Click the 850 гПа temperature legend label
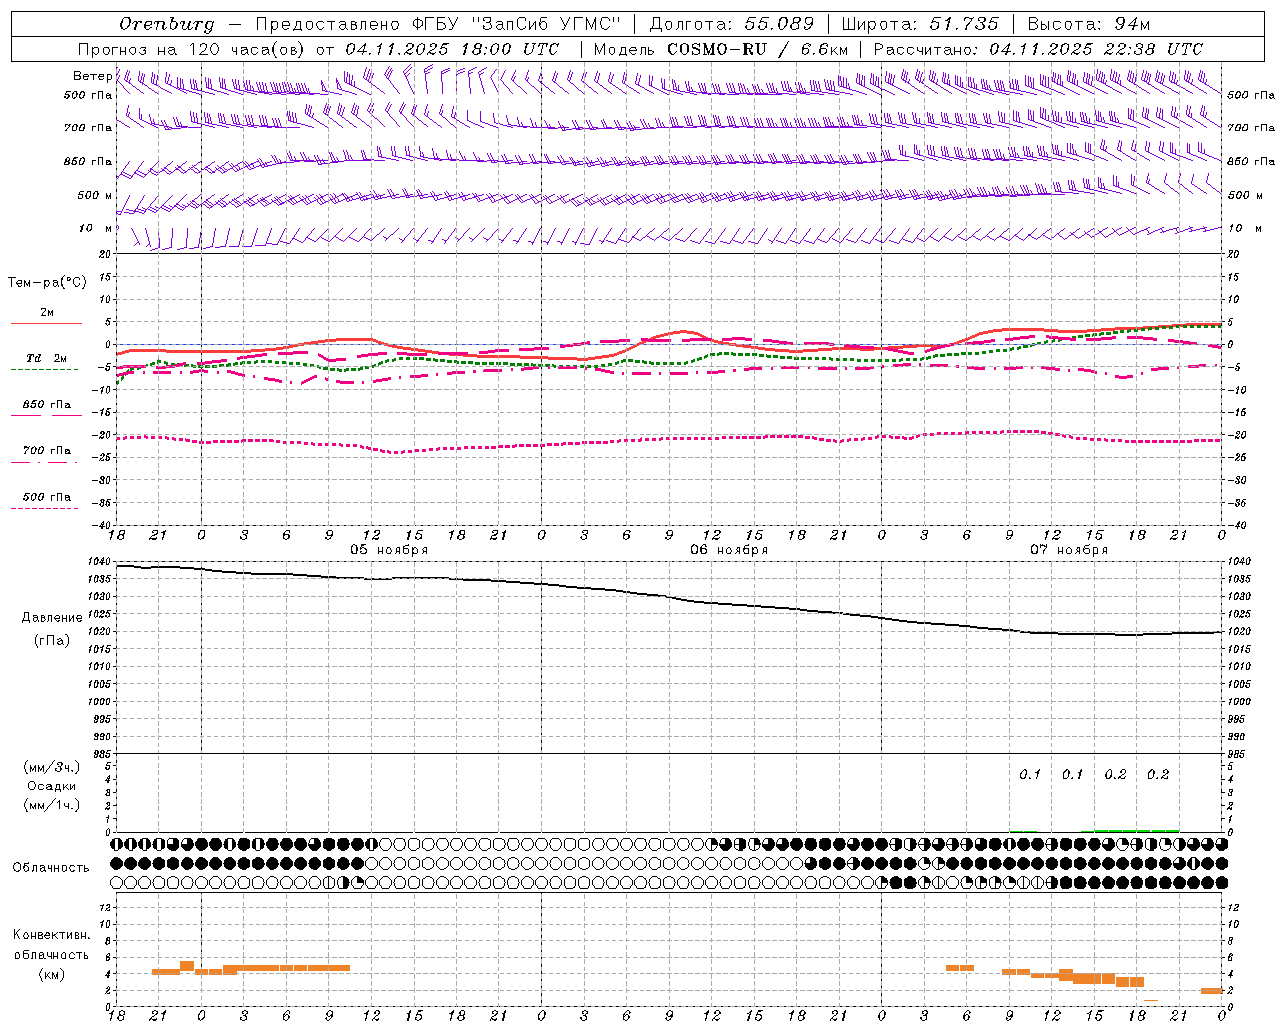Image resolution: width=1280 pixels, height=1024 pixels. [47, 405]
